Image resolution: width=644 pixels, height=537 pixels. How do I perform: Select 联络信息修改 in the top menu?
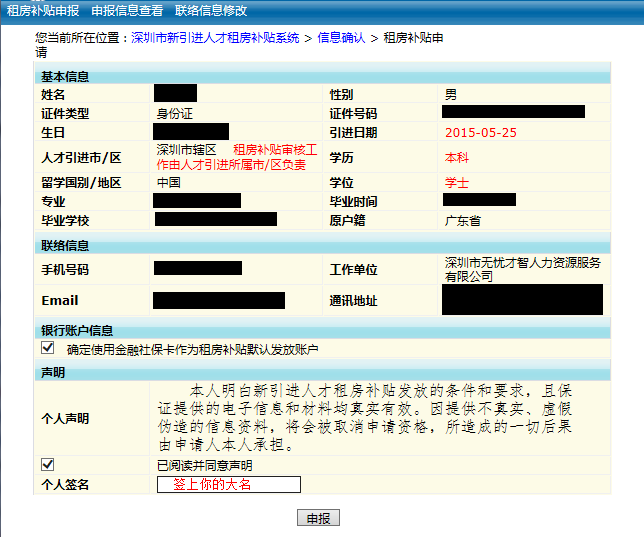pyautogui.click(x=211, y=10)
